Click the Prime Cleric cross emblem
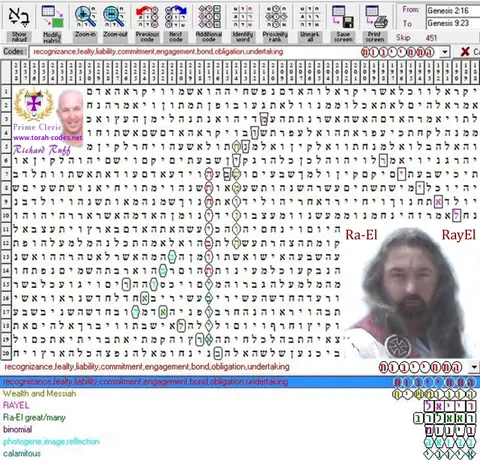 pos(34,105)
